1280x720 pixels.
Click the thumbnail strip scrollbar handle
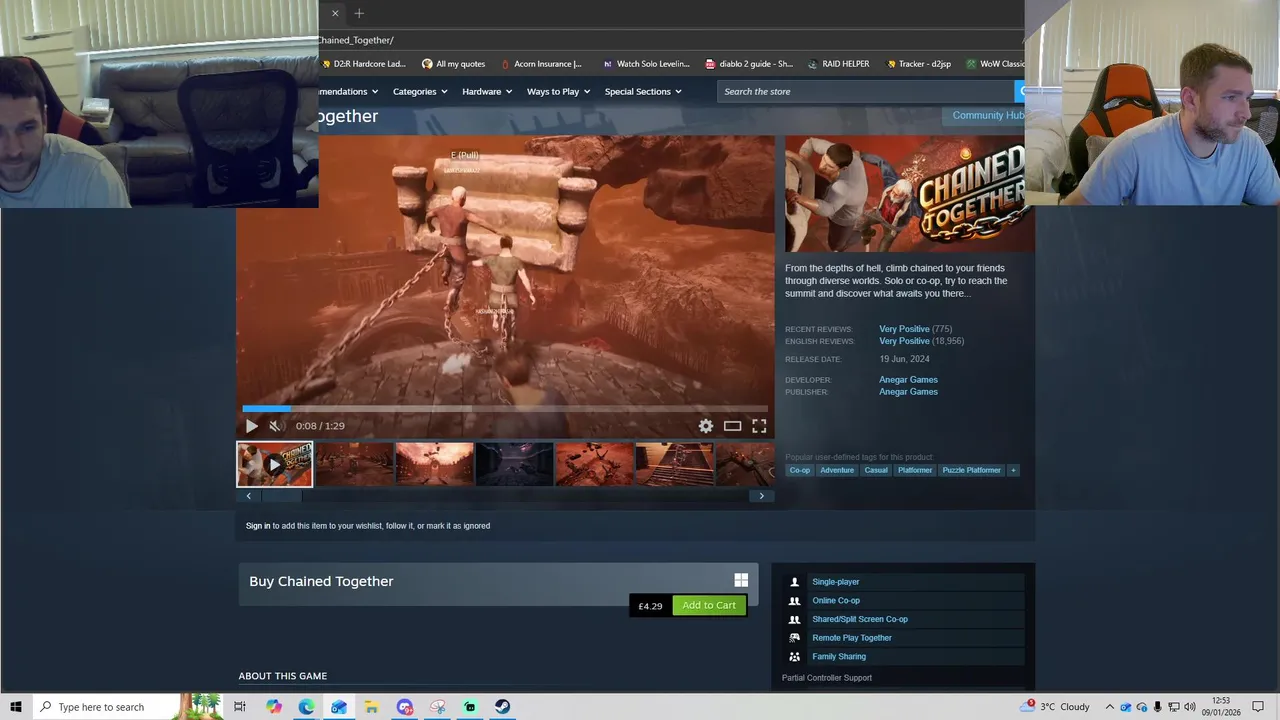[280, 496]
